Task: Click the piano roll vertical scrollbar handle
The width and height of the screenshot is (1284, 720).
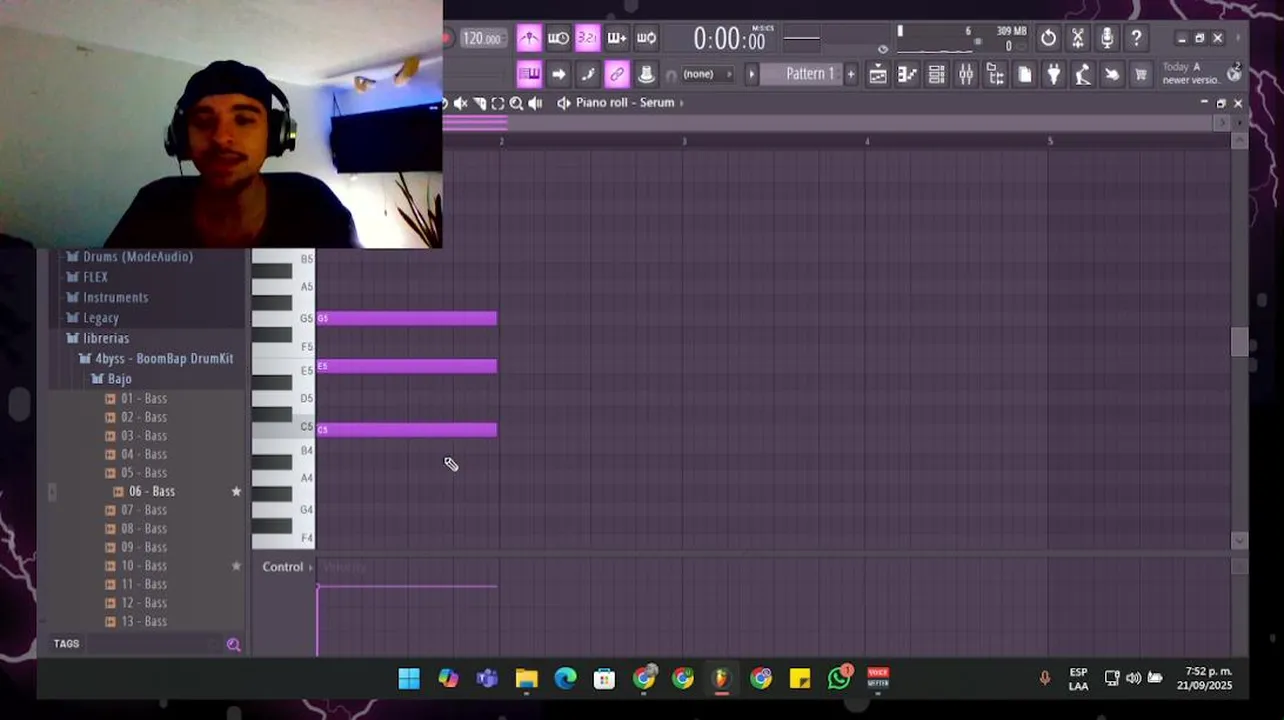Action: coord(1240,342)
